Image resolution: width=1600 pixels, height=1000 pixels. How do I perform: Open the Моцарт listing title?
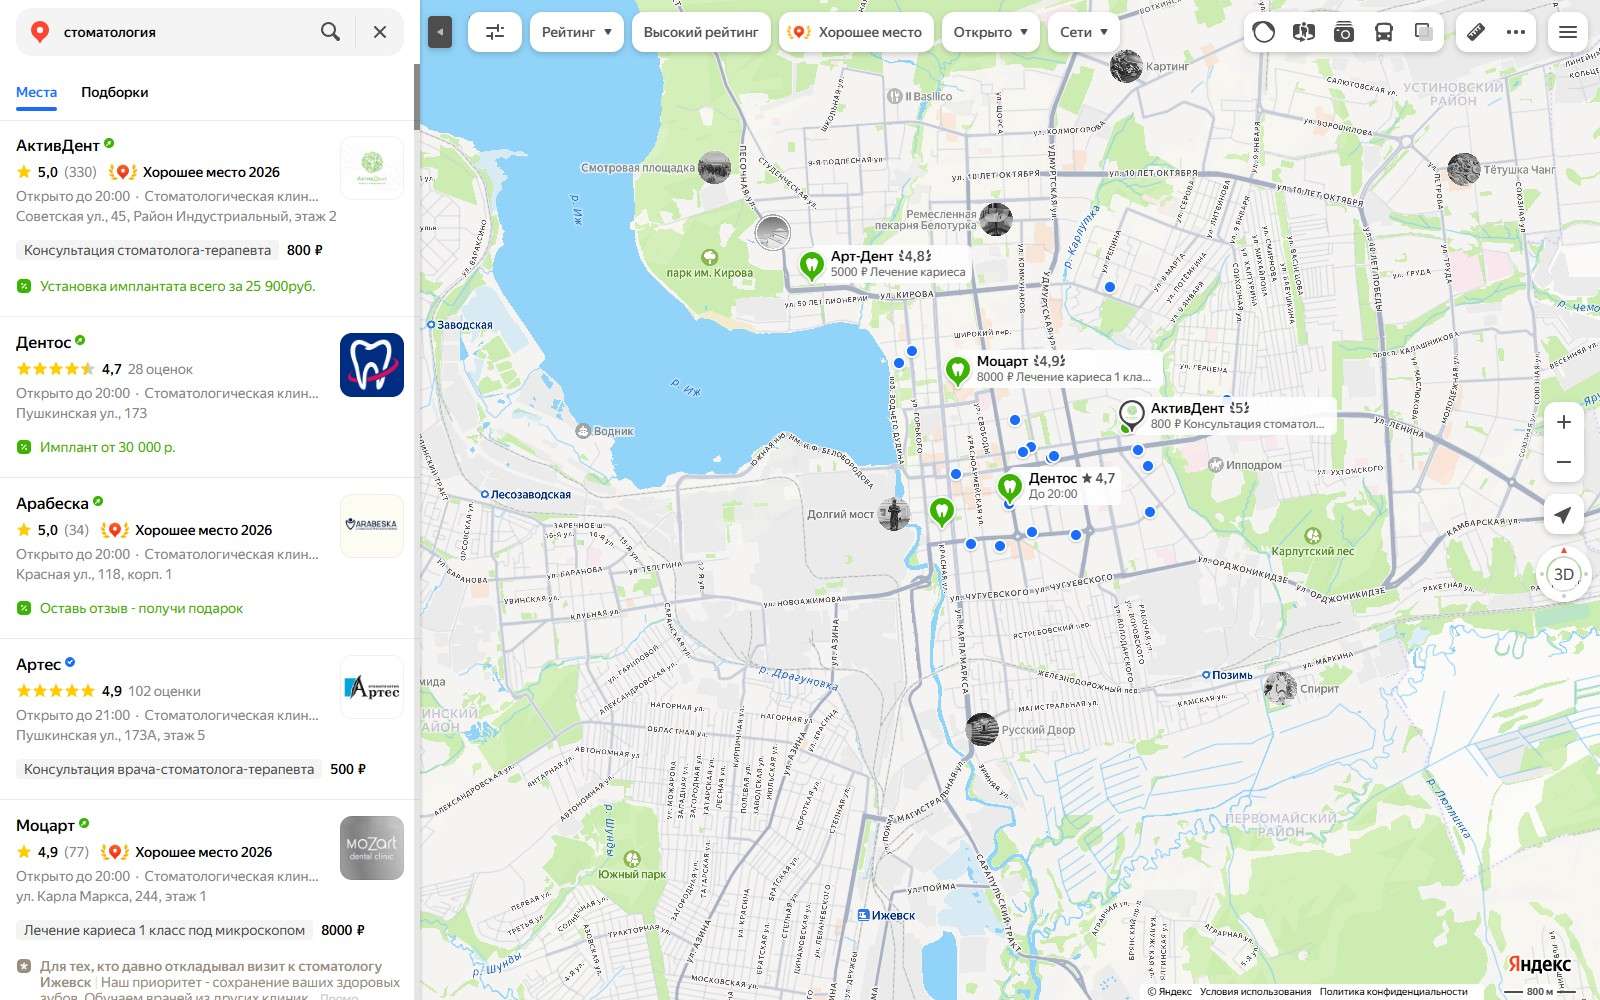point(45,825)
